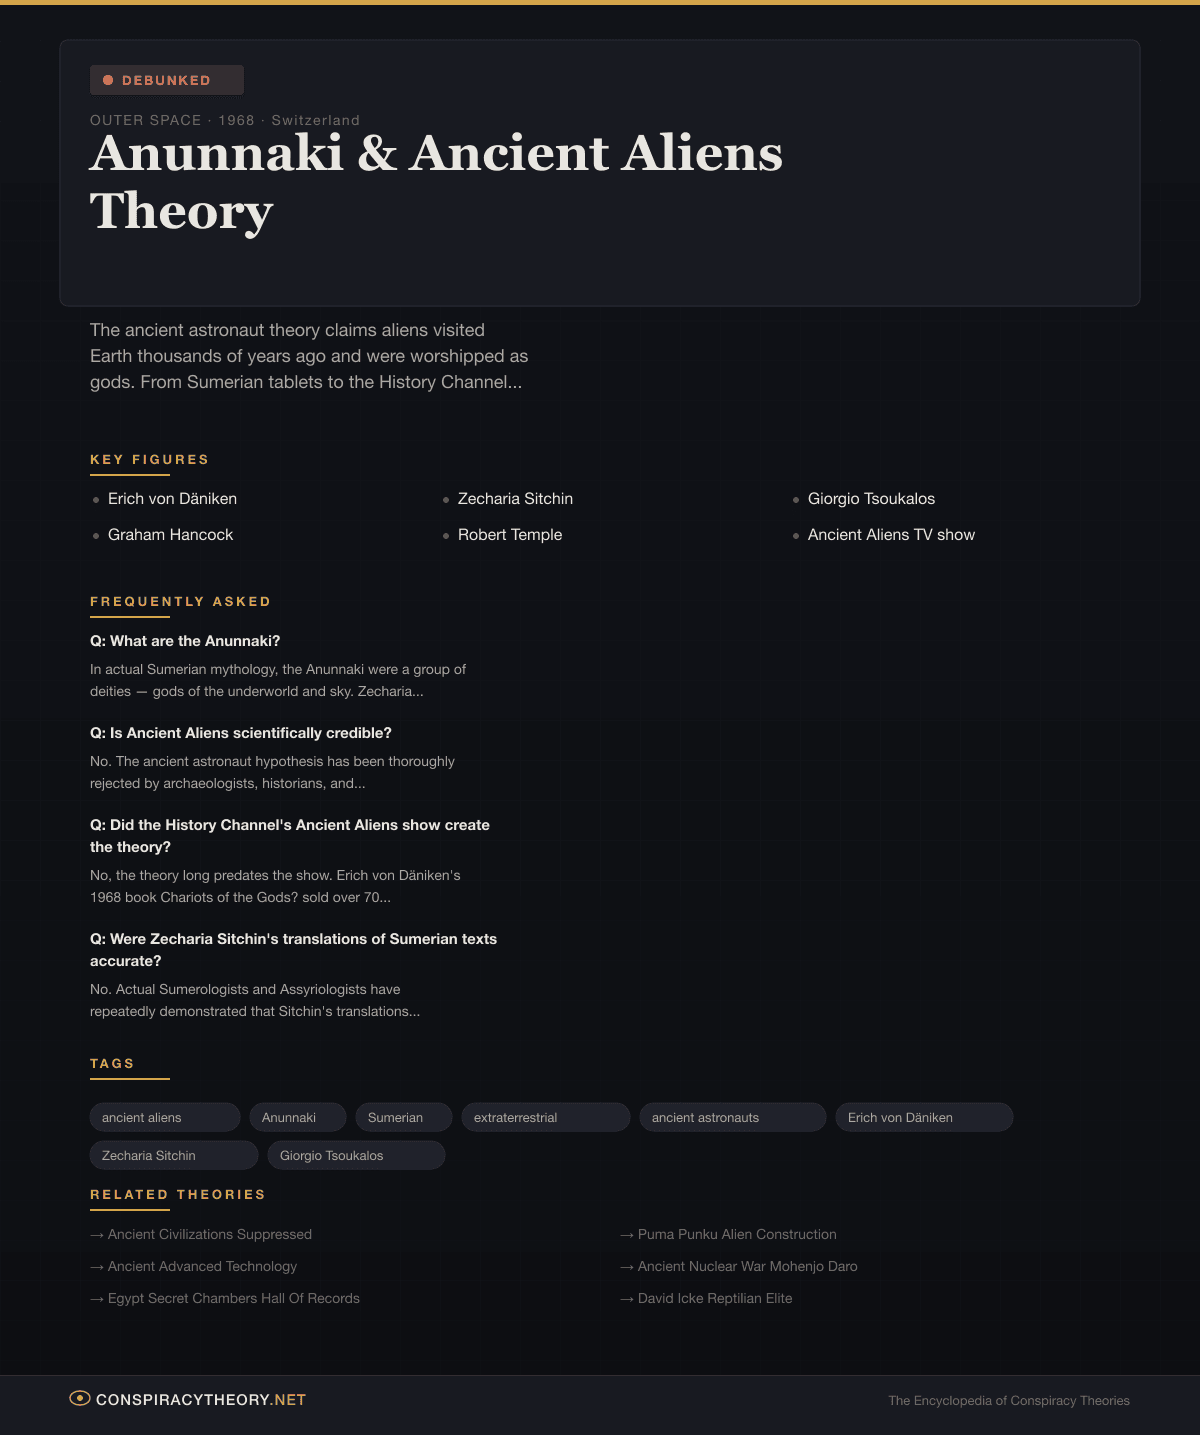Open 'Puma Punku Alien Construction' link
This screenshot has height=1435, width=1200.
click(737, 1234)
